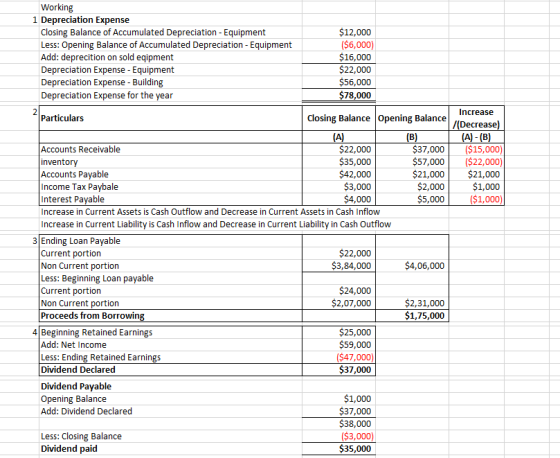Select the $42,000 closing balance cell

355,174
